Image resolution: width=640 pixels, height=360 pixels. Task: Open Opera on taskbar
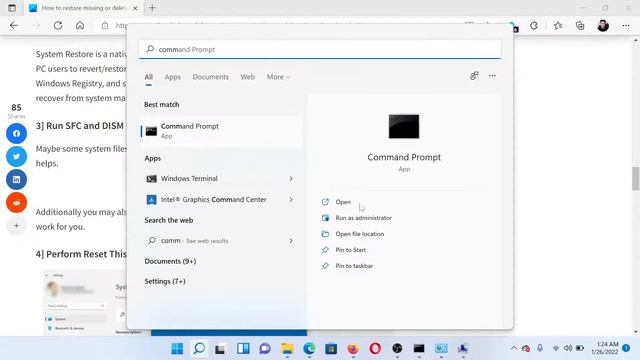point(375,349)
